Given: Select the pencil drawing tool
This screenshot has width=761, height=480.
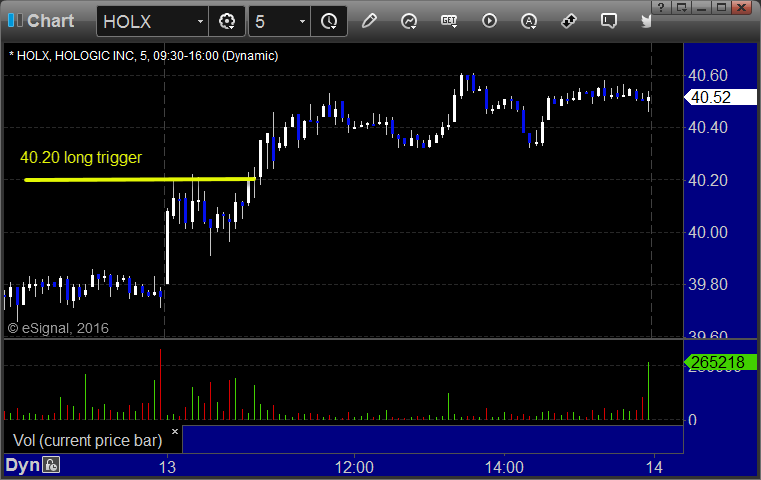Looking at the screenshot, I should (369, 21).
